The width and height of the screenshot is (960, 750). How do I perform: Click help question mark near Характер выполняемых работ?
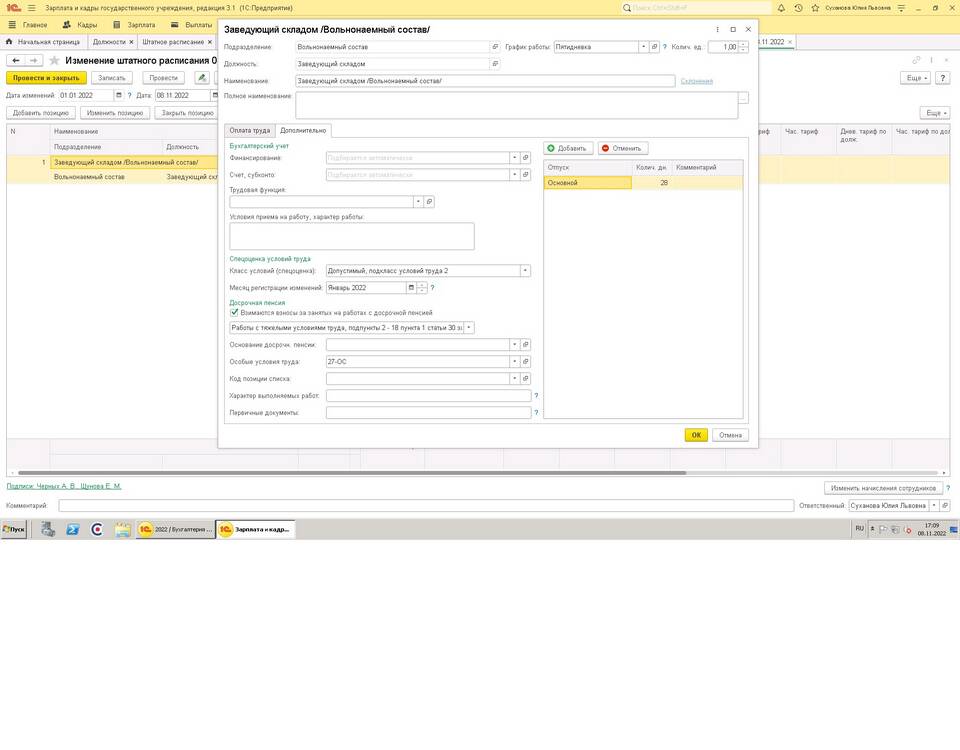point(536,396)
